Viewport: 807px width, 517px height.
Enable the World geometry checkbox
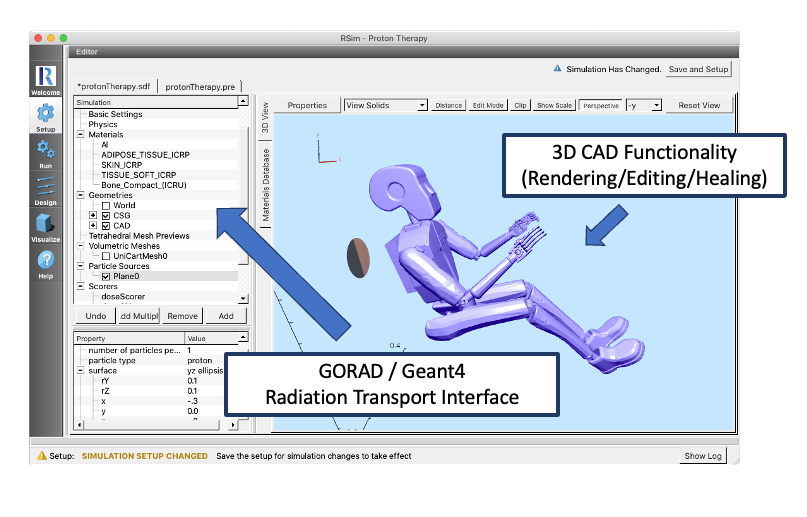click(x=105, y=205)
